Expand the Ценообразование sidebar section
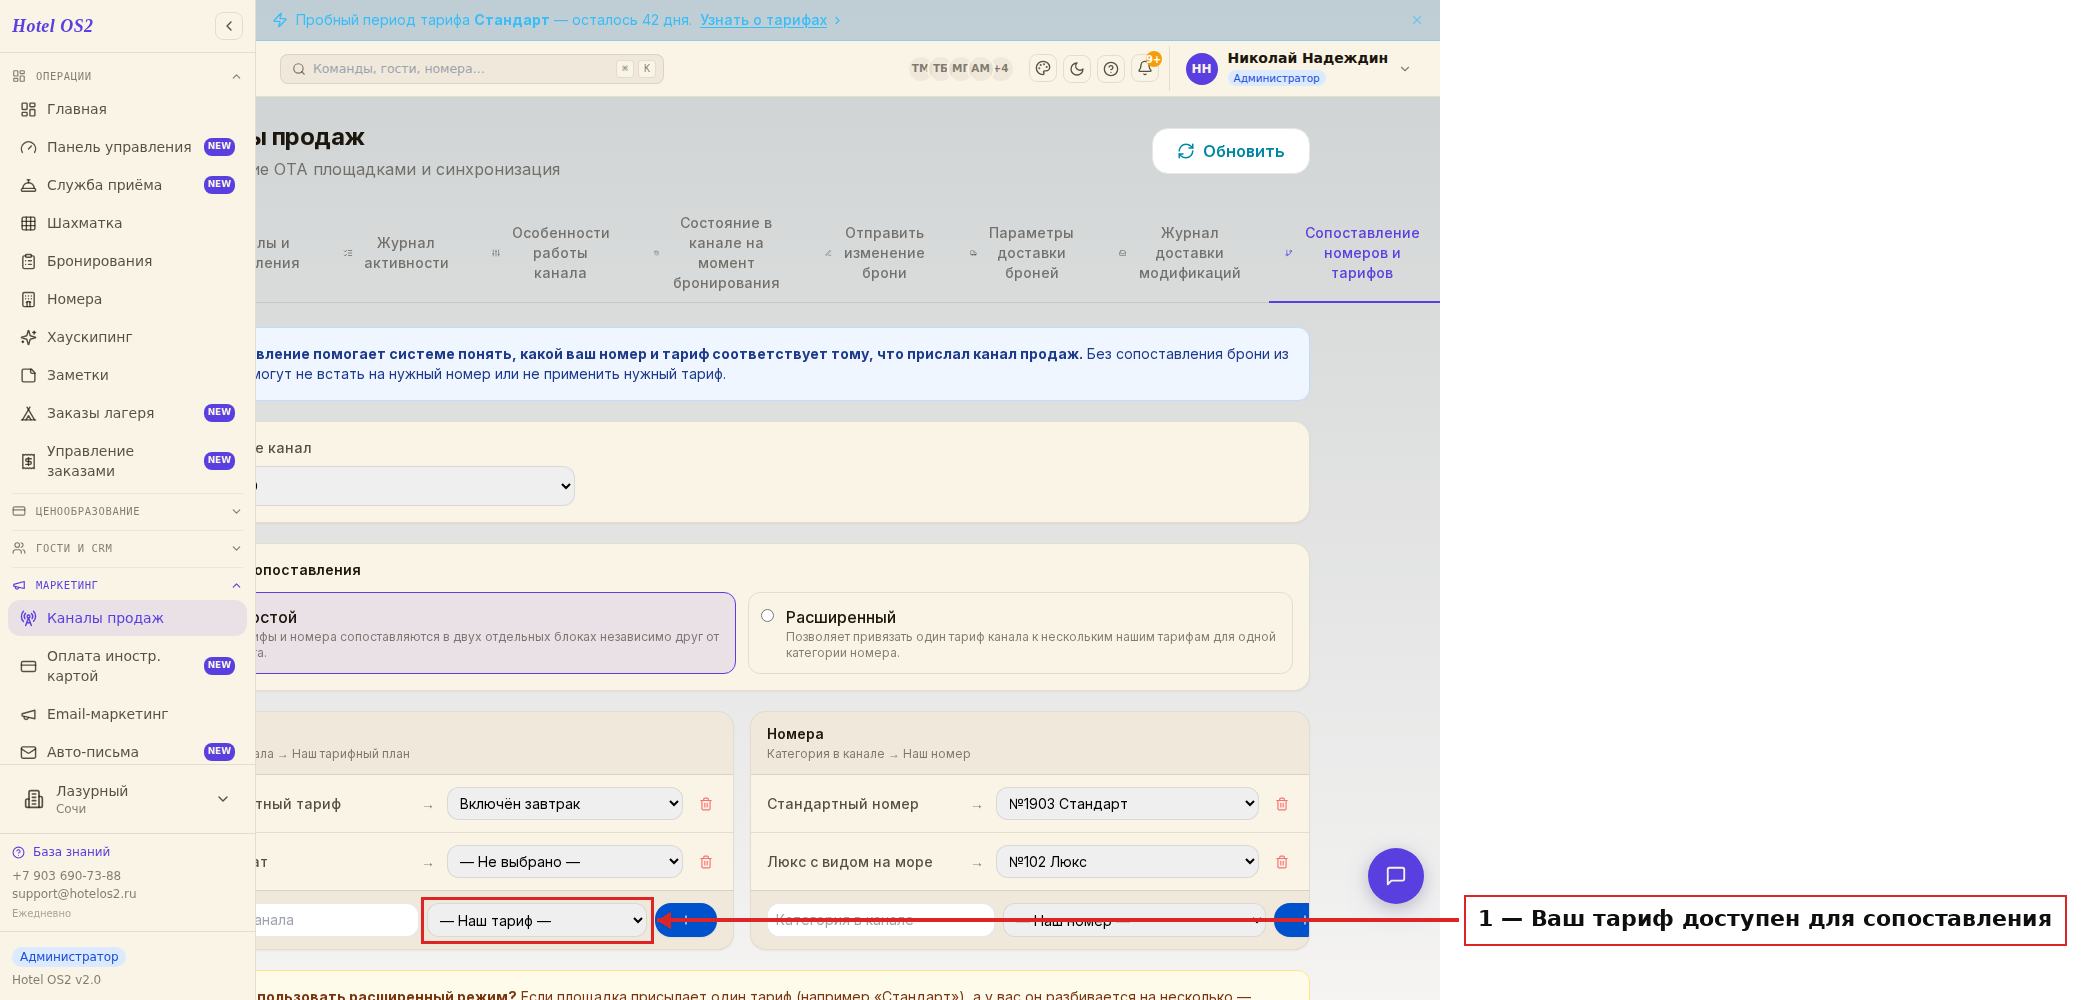Viewport: 2090px width, 1000px height. click(127, 511)
